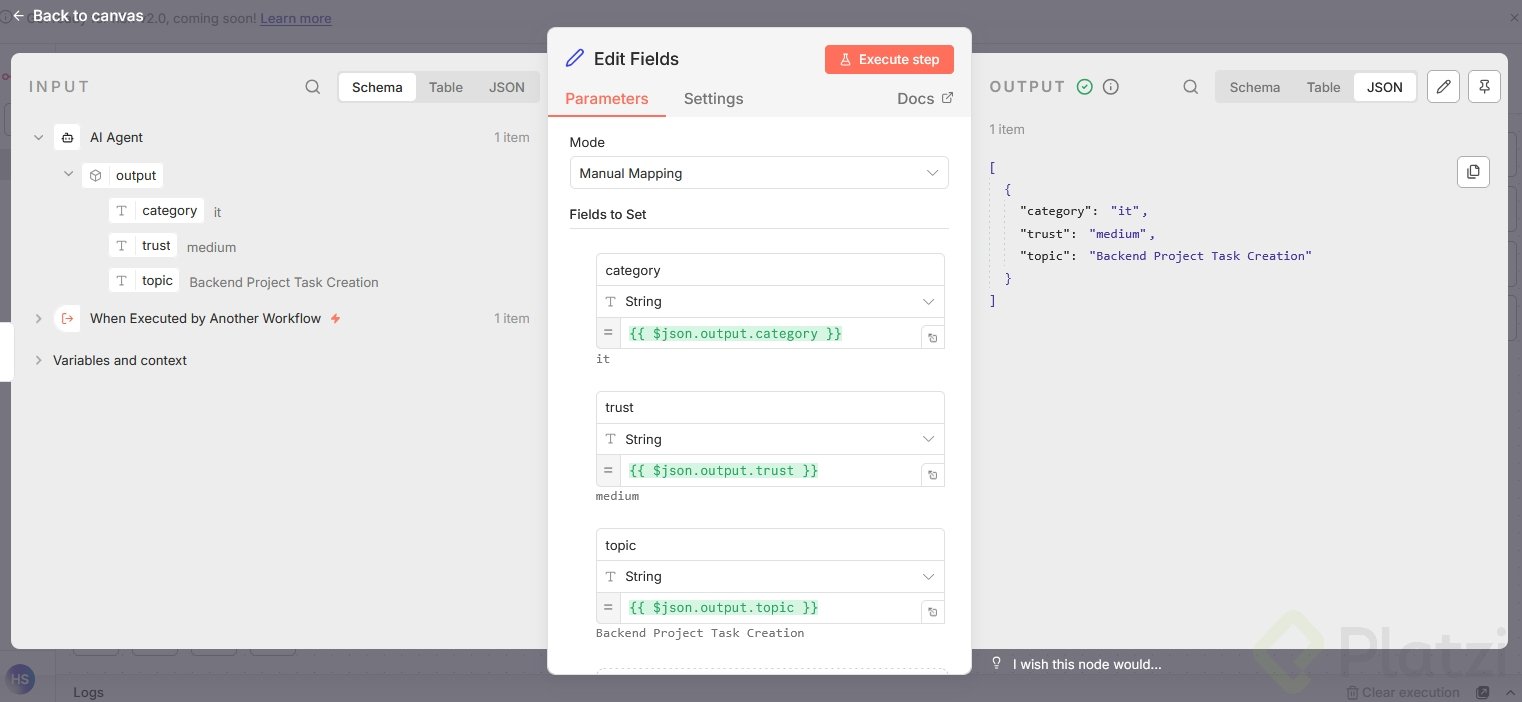This screenshot has height=702, width=1522.
Task: Click the $json.output.trust expression field
Action: (770, 470)
